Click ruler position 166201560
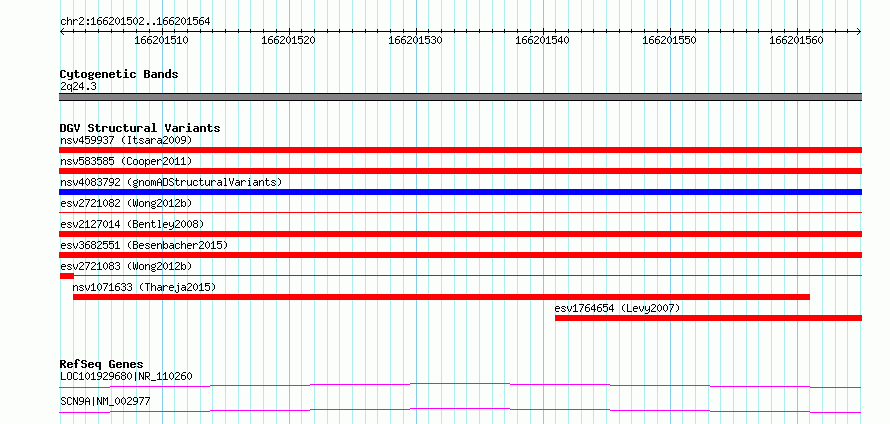The width and height of the screenshot is (890, 424). click(797, 41)
